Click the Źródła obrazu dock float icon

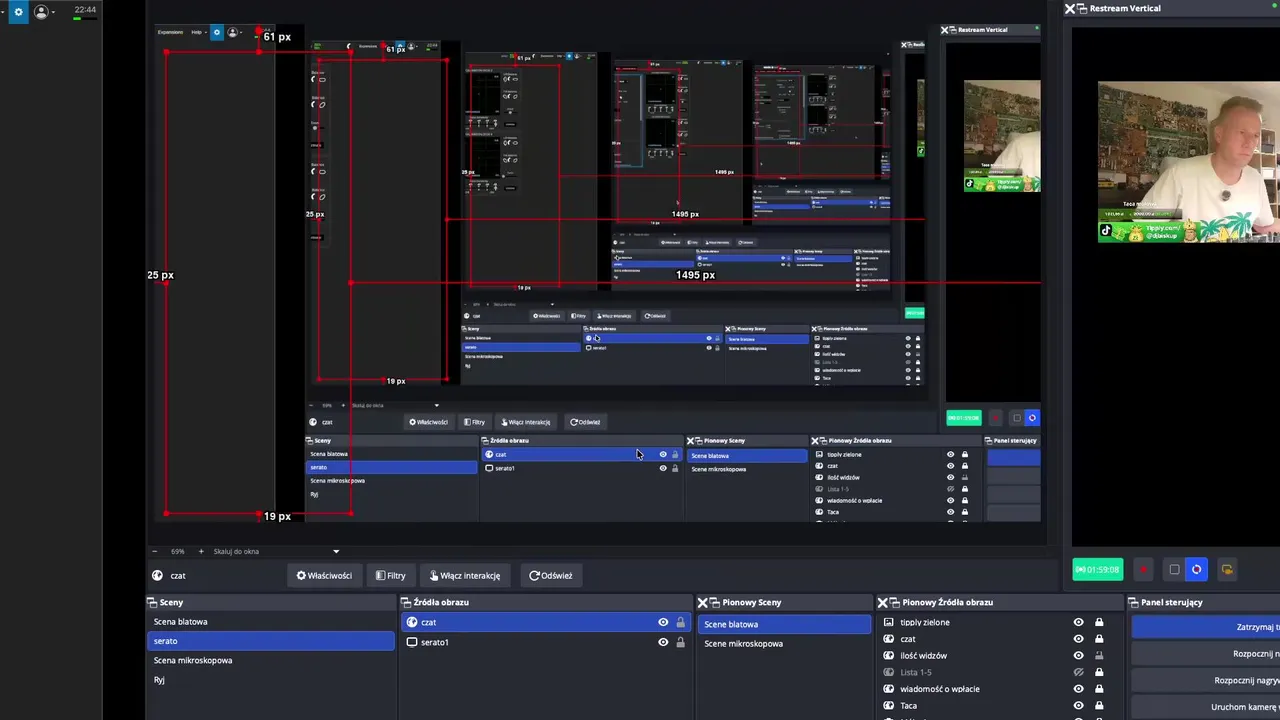(x=407, y=602)
